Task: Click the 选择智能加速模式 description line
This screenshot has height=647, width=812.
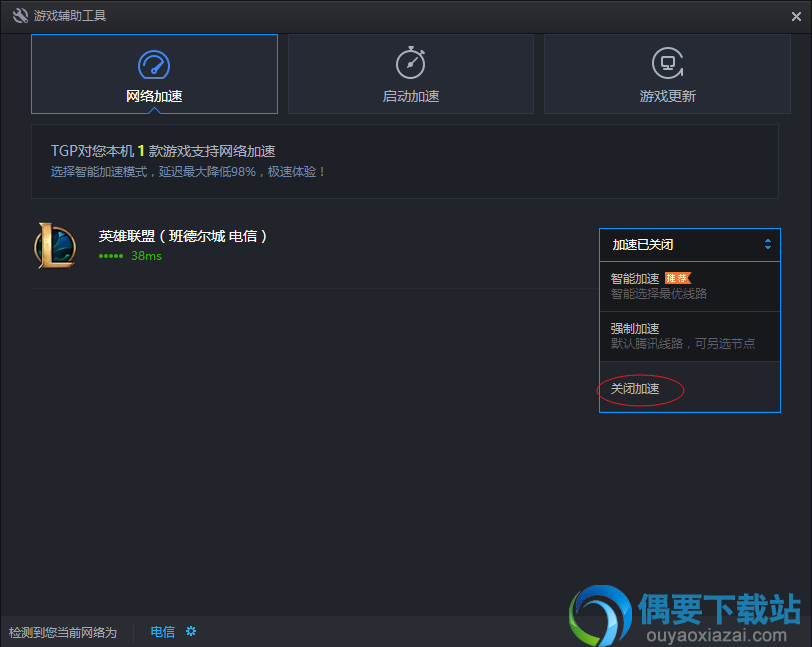Action: (188, 171)
